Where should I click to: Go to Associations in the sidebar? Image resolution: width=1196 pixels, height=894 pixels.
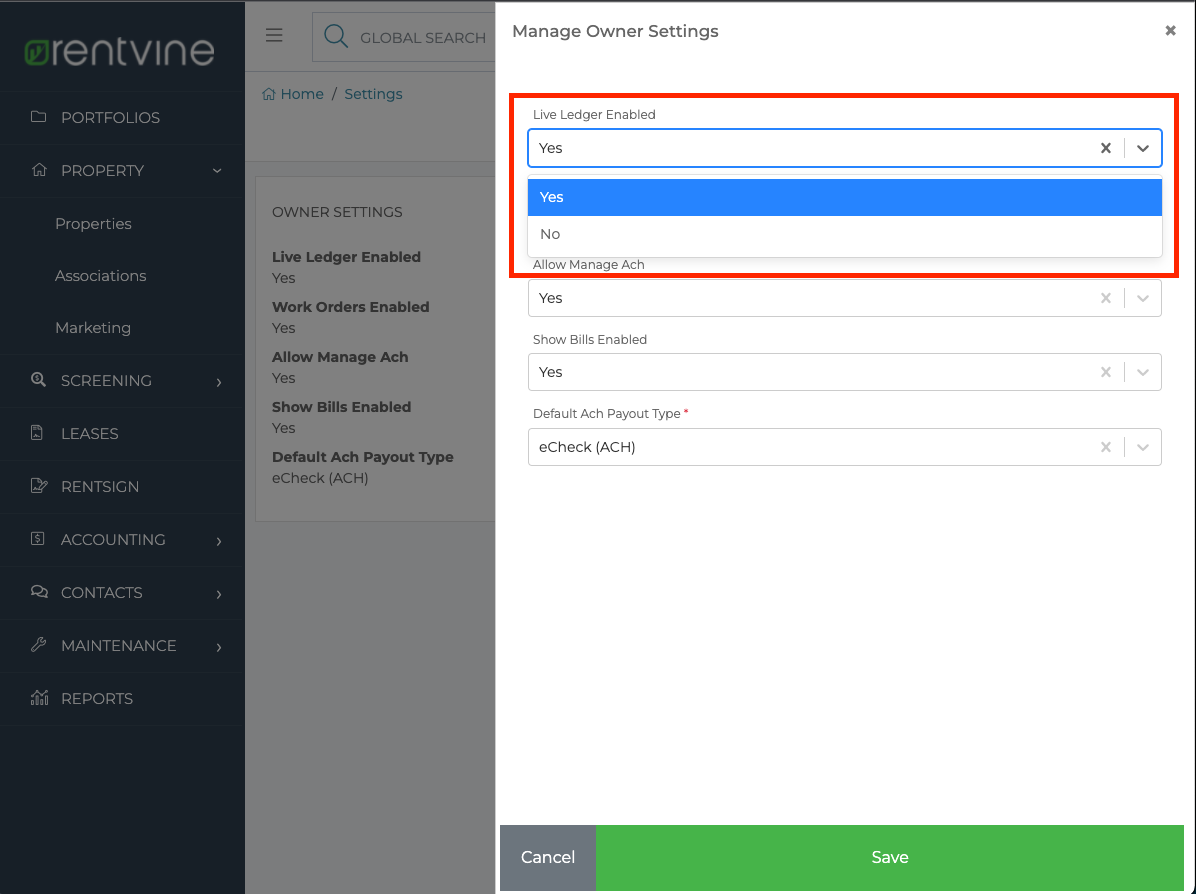[101, 275]
